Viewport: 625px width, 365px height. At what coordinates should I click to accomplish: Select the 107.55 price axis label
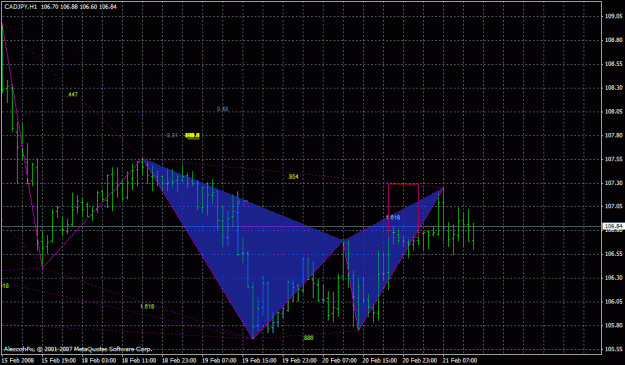[x=613, y=159]
